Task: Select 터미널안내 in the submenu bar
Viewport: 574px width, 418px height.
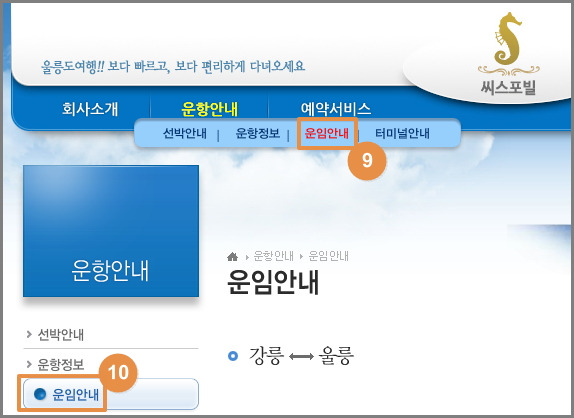Action: click(402, 133)
